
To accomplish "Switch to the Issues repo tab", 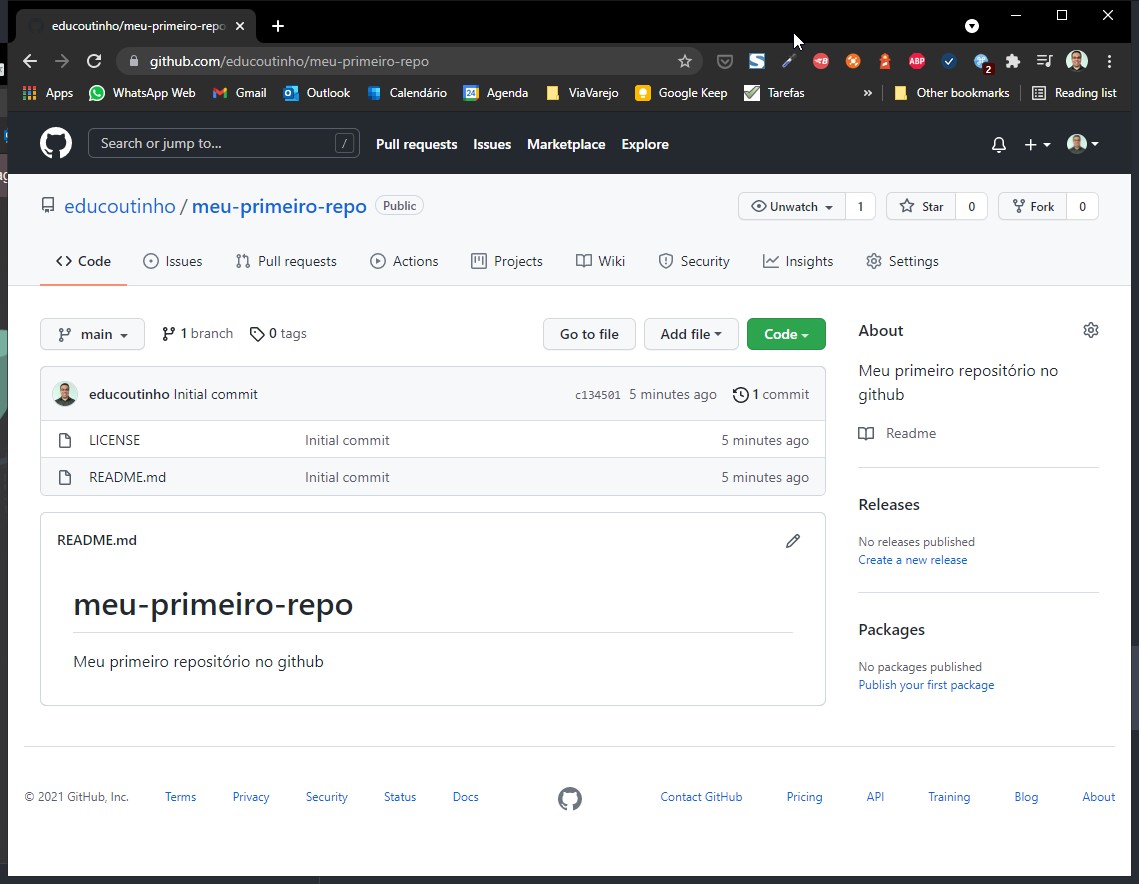I will (173, 261).
